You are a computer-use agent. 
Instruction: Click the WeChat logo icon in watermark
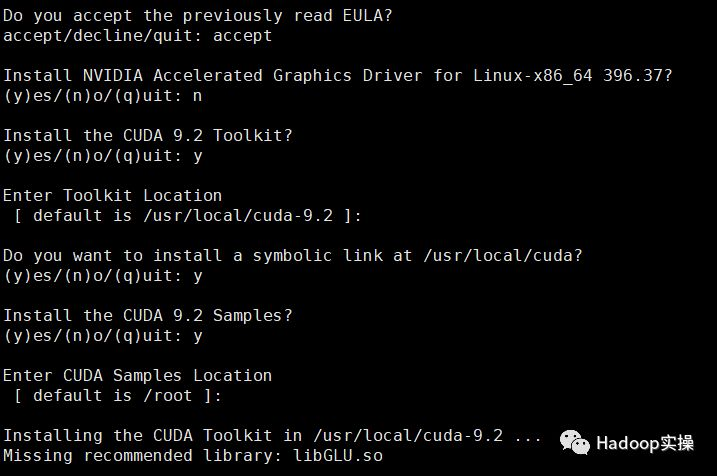click(575, 442)
